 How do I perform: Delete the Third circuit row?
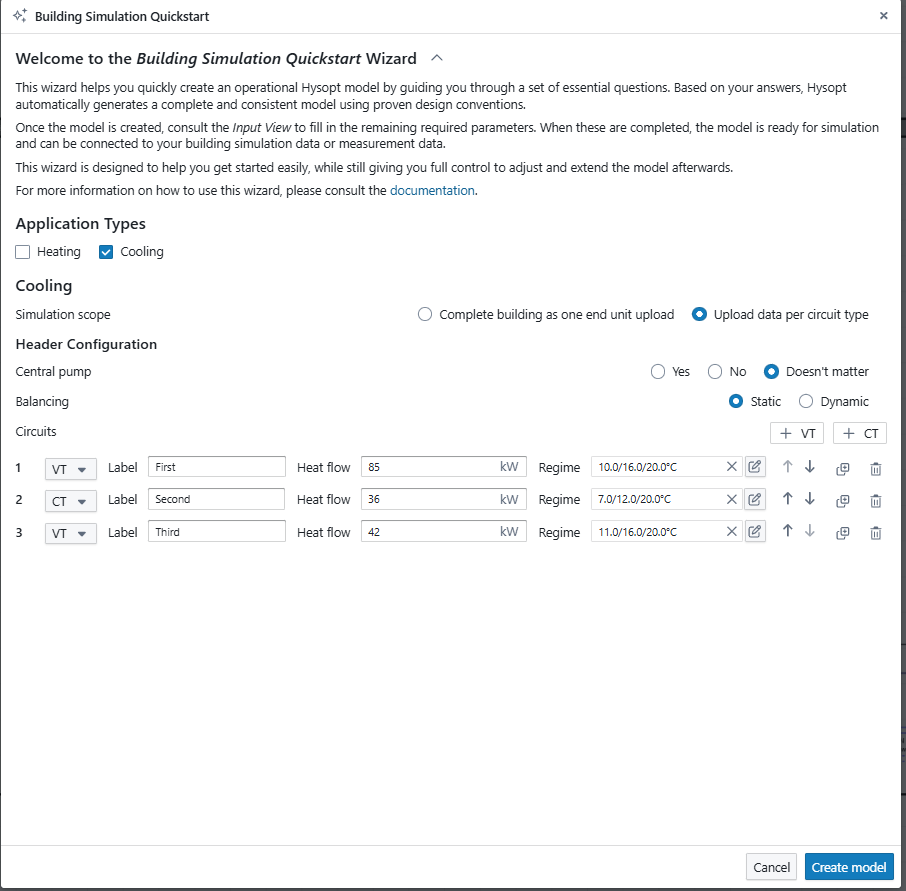pyautogui.click(x=875, y=533)
